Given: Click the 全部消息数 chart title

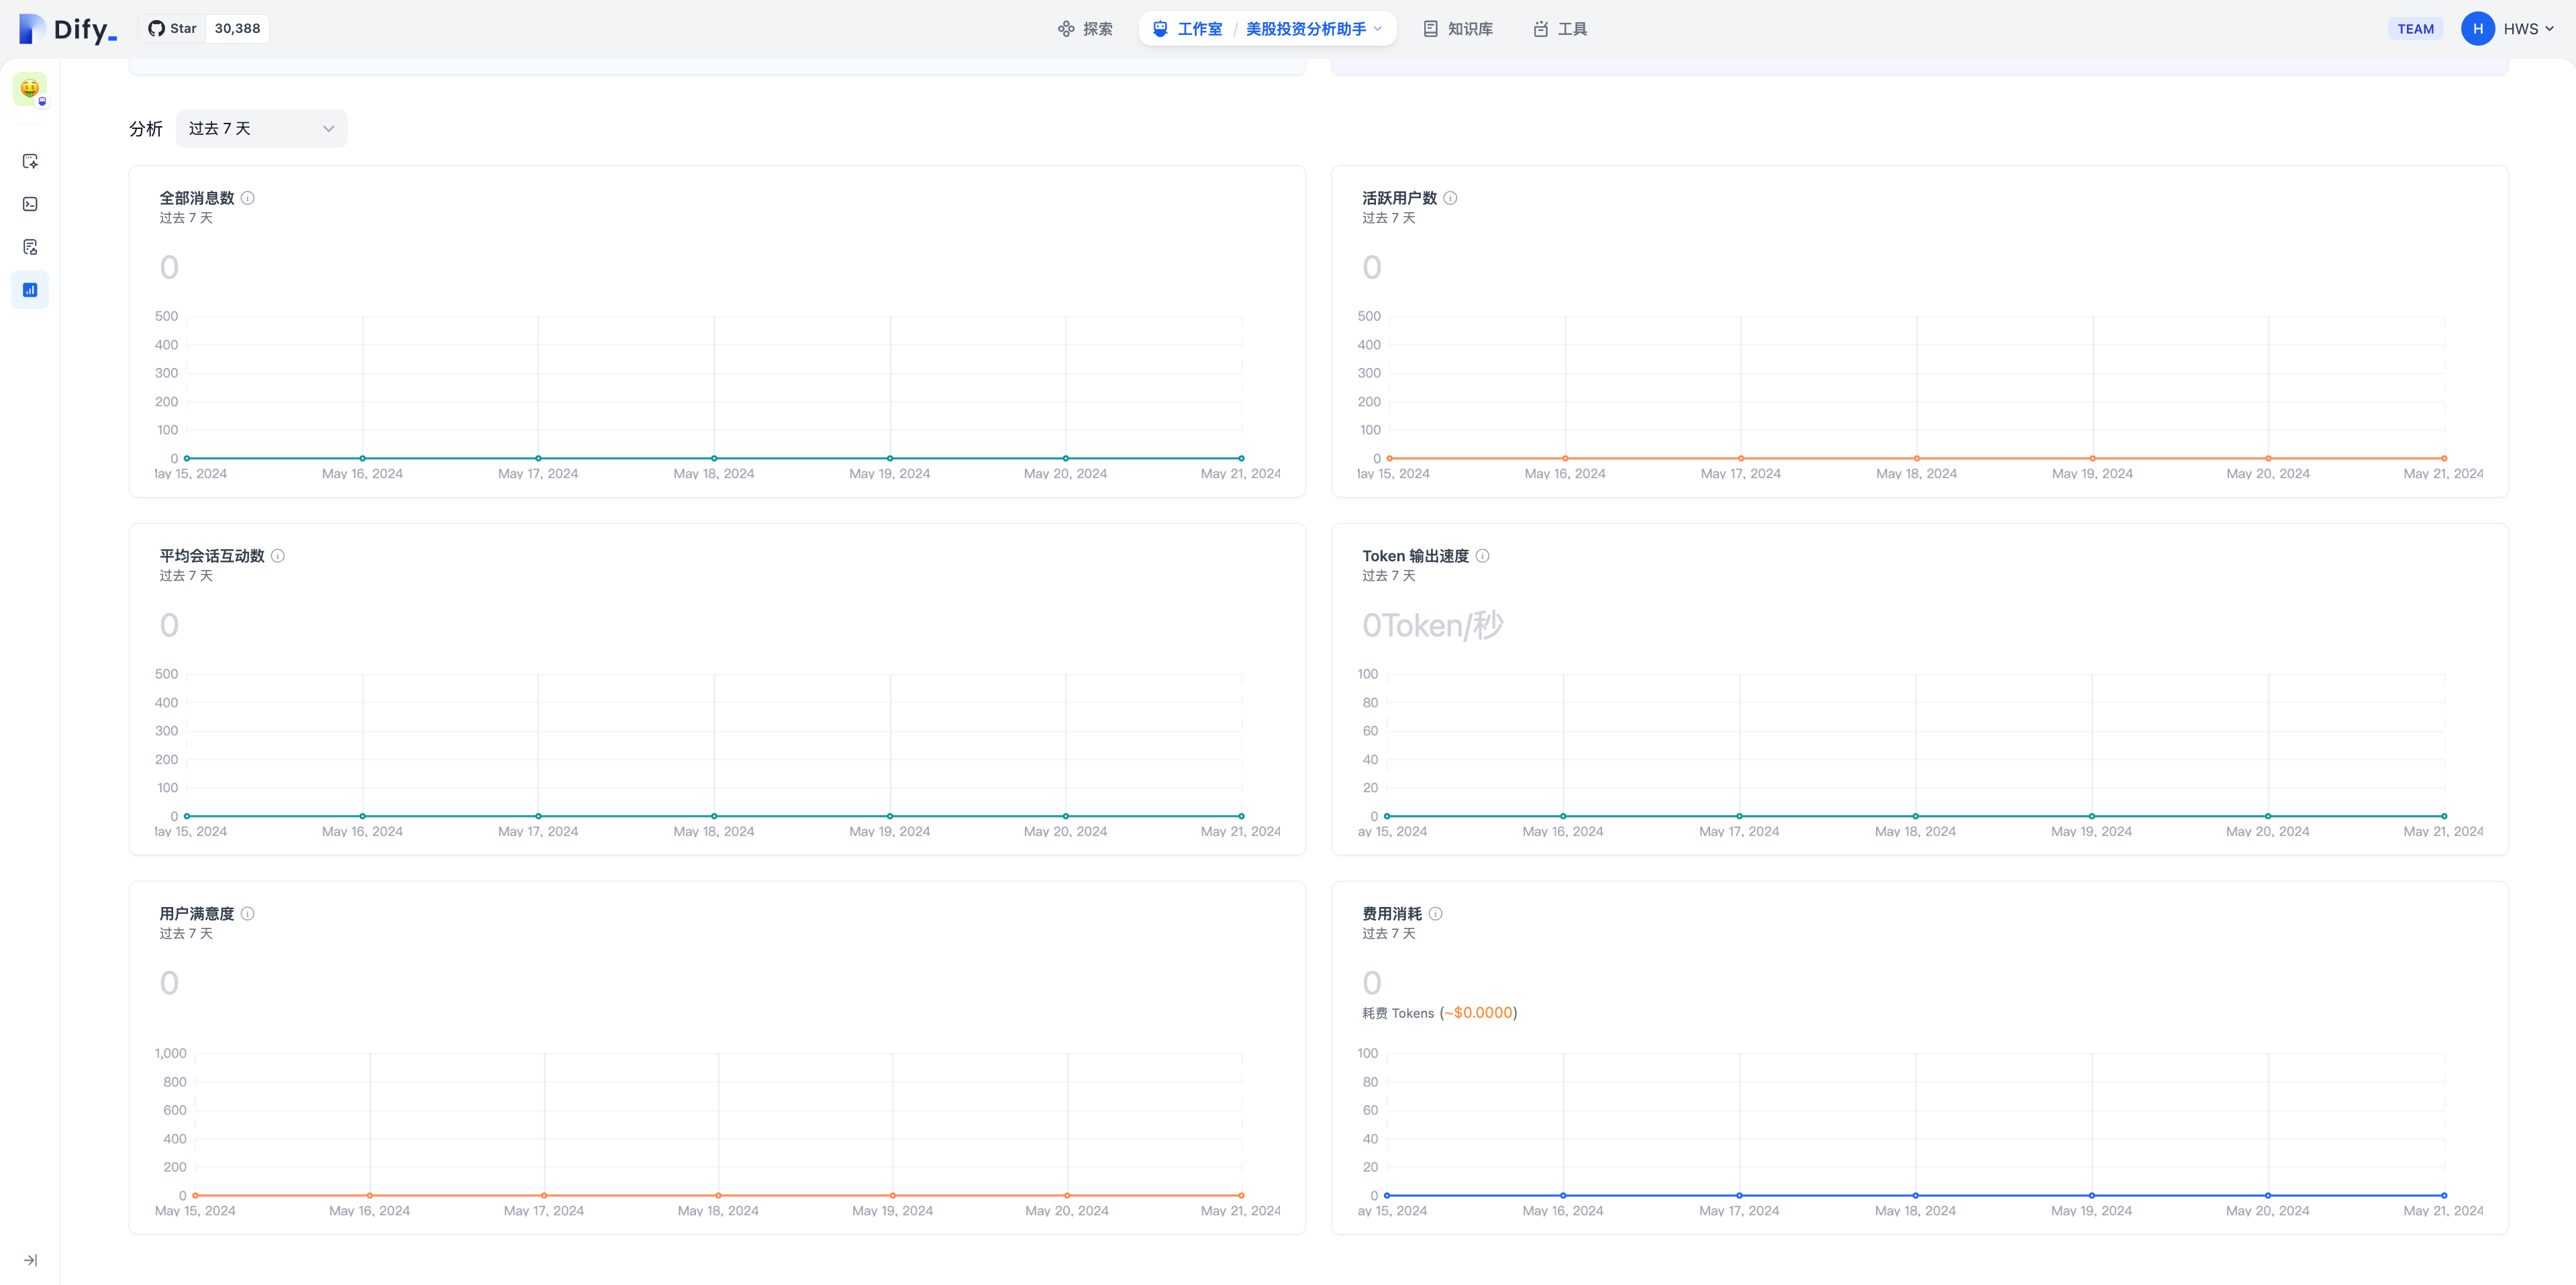Looking at the screenshot, I should [x=197, y=198].
